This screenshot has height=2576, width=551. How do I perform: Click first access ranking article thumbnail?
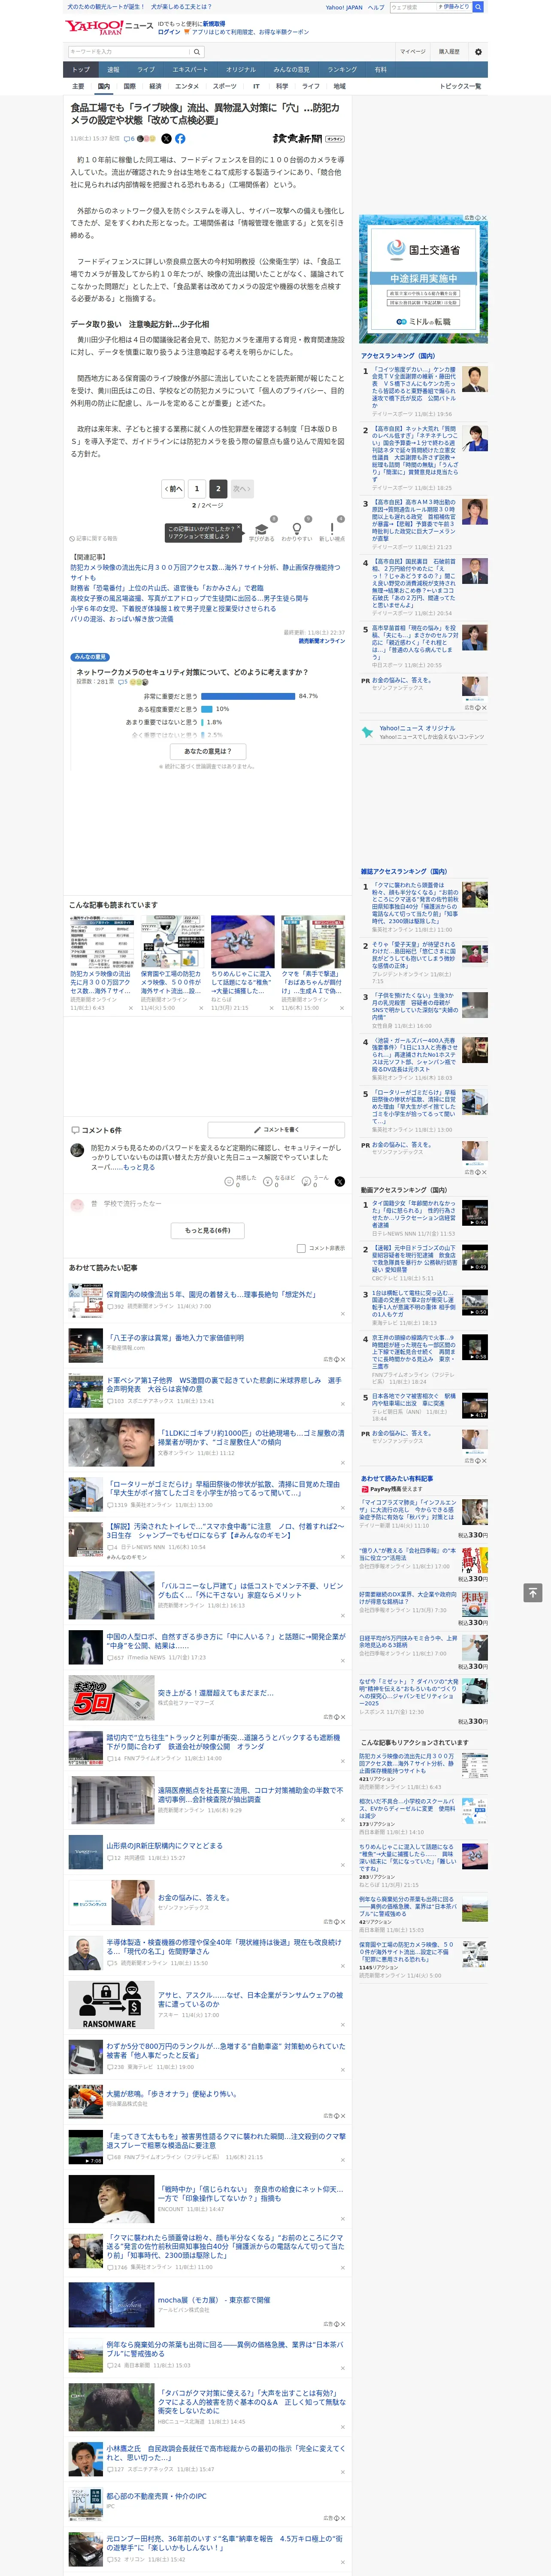coord(475,379)
